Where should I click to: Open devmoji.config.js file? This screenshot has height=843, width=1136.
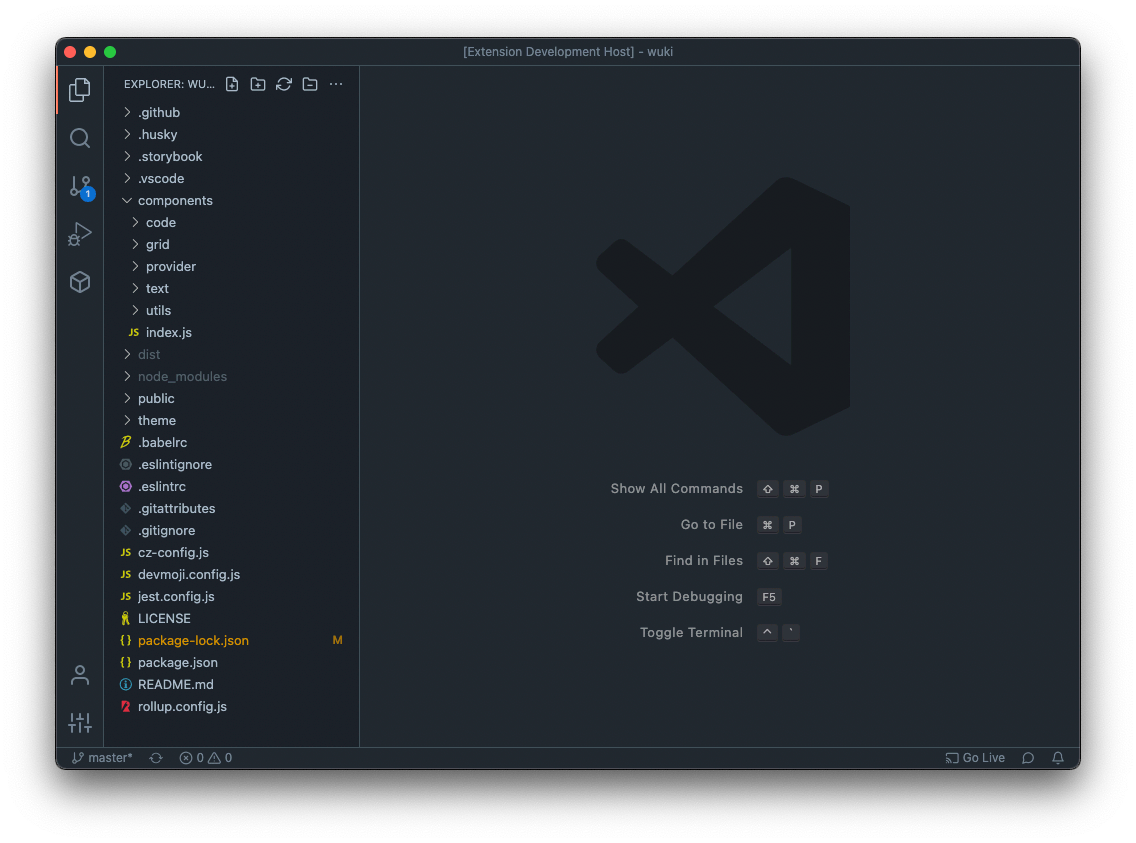(232, 574)
